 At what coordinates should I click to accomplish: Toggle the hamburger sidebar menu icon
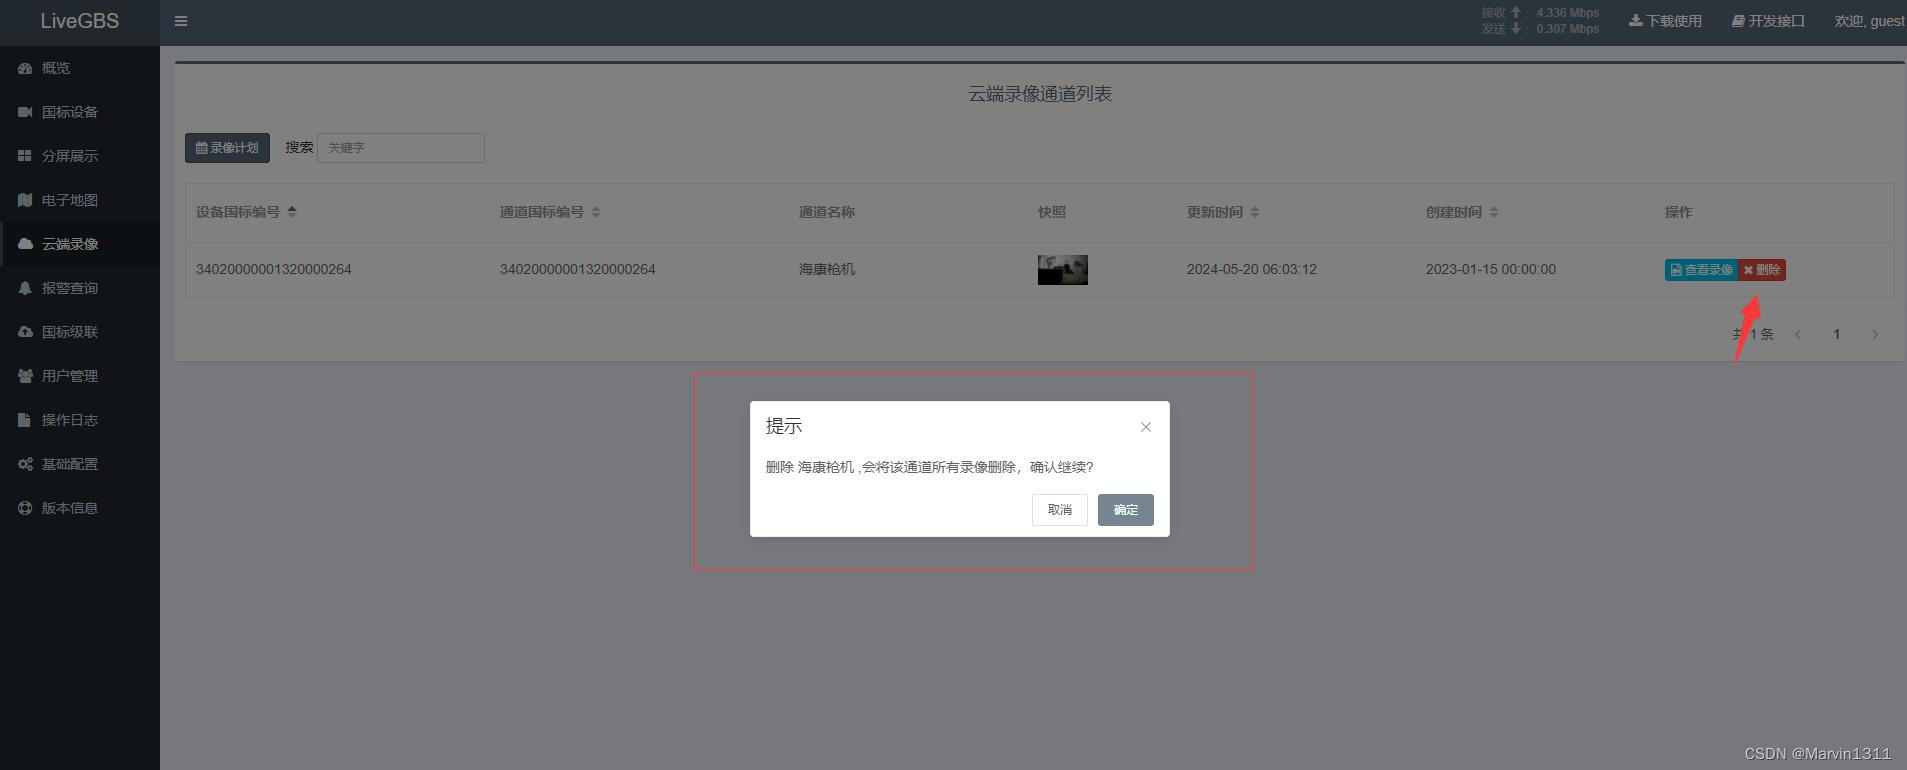[x=181, y=21]
